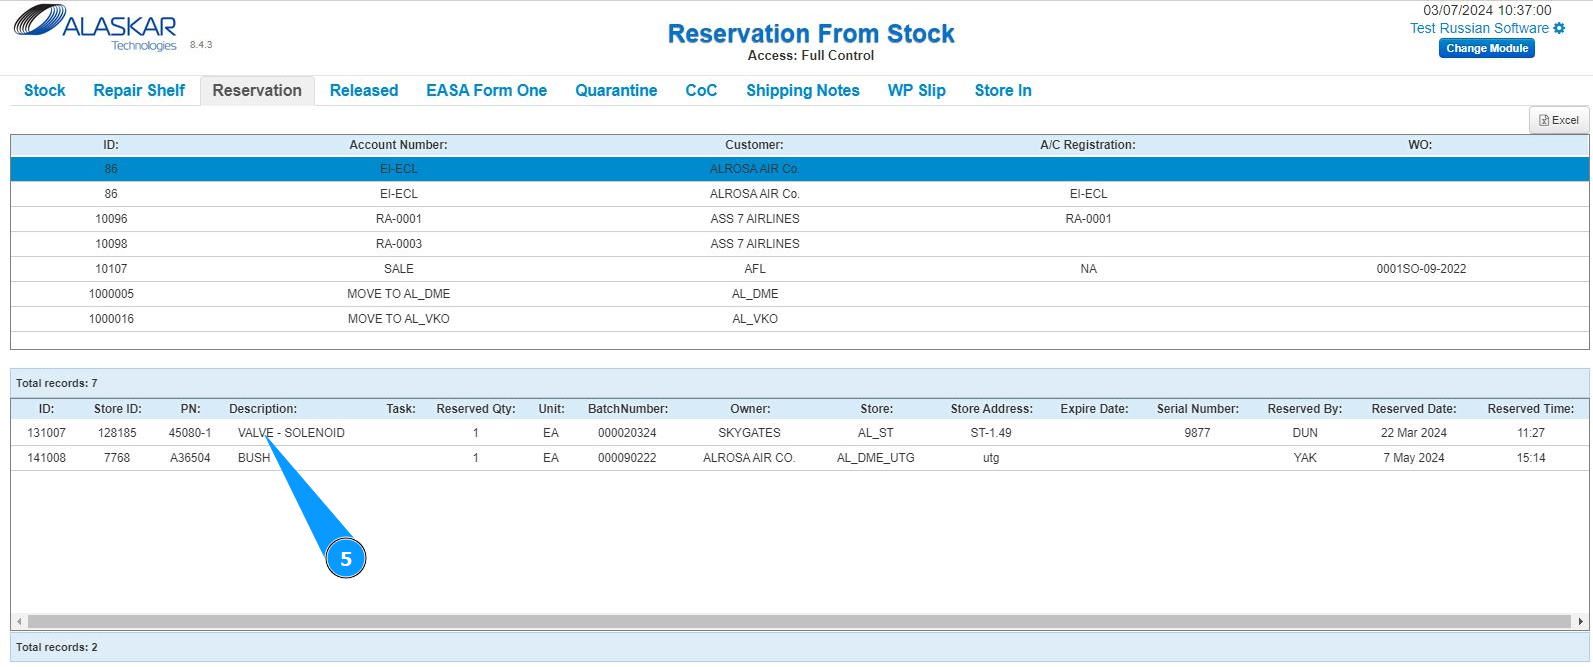Switch to the CoC tab
This screenshot has height=667, width=1593.
[x=701, y=90]
